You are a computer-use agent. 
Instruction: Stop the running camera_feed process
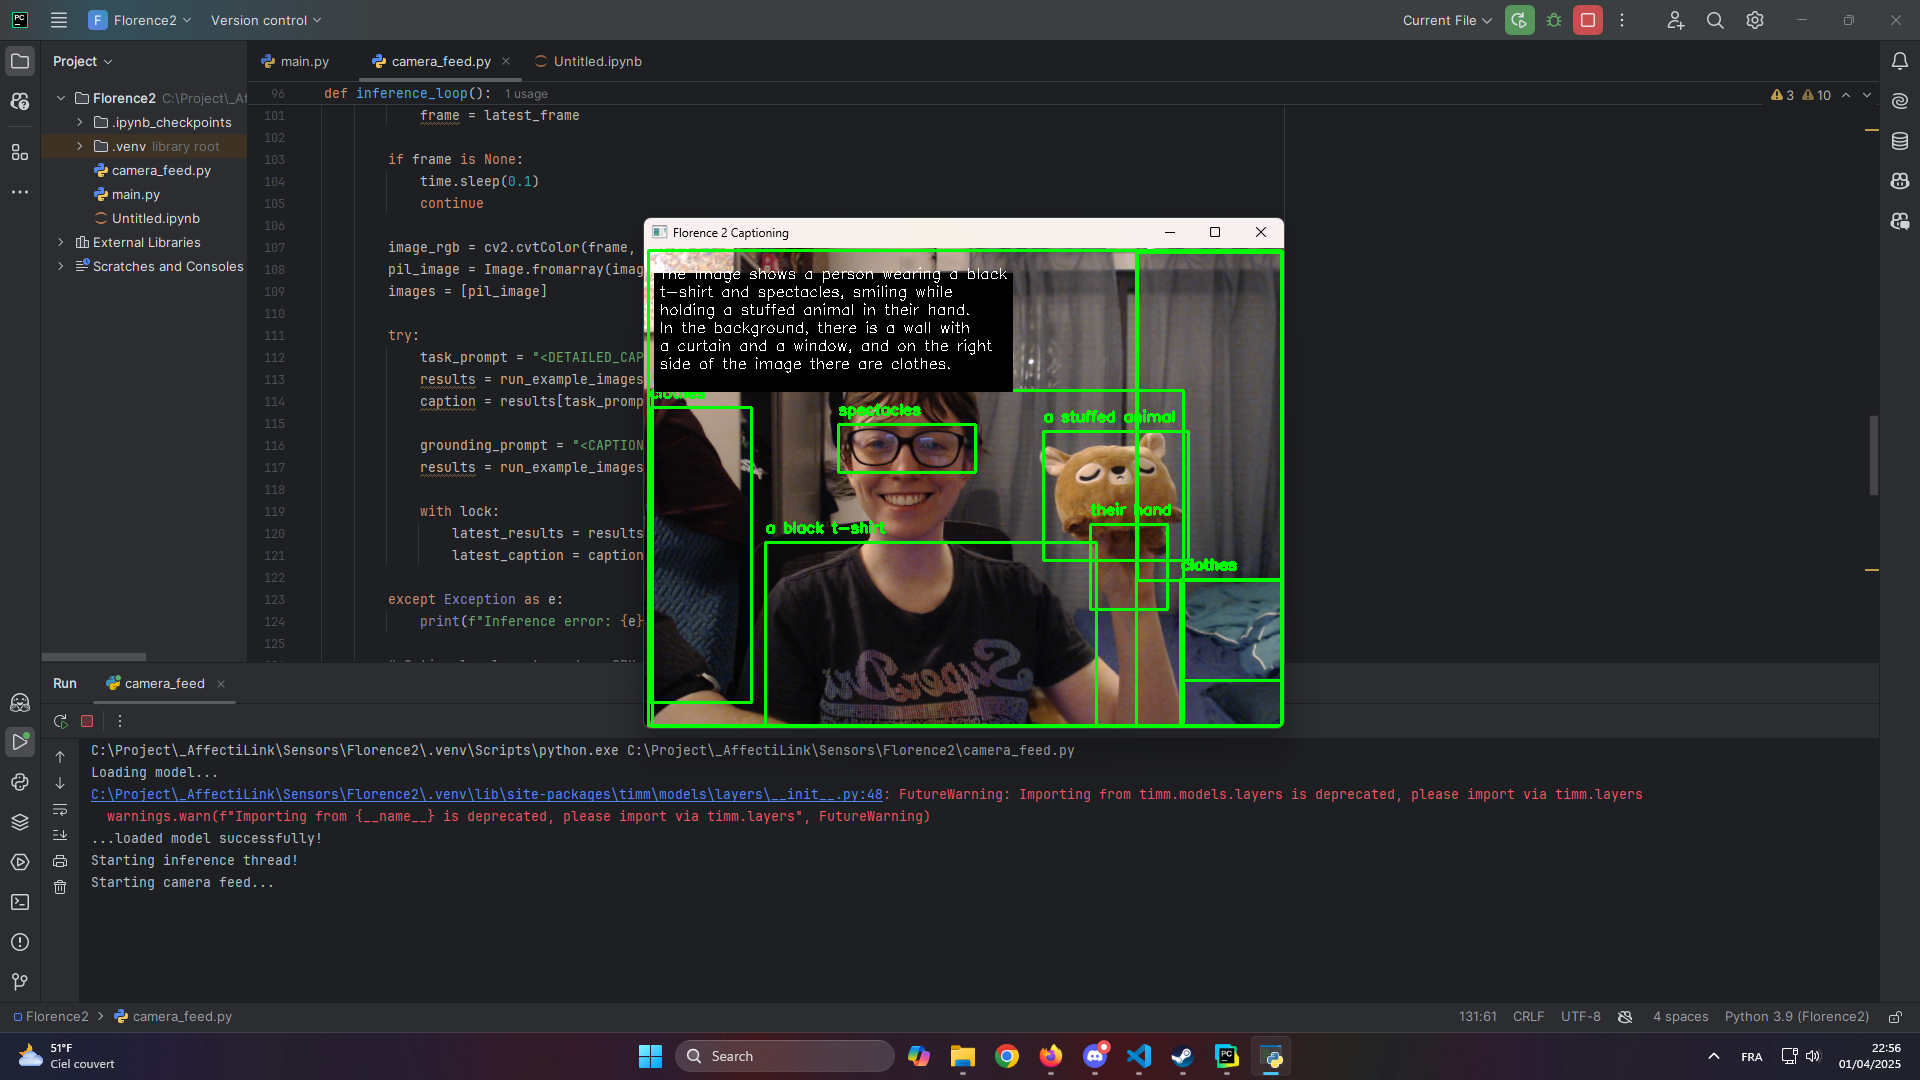(87, 721)
